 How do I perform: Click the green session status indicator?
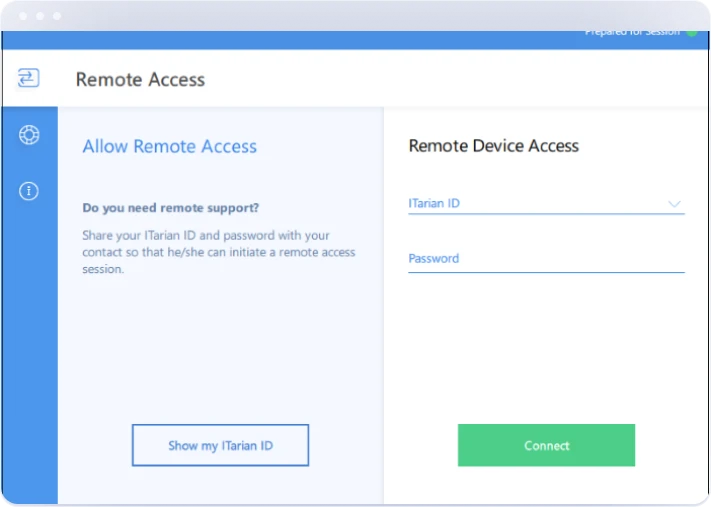point(692,32)
